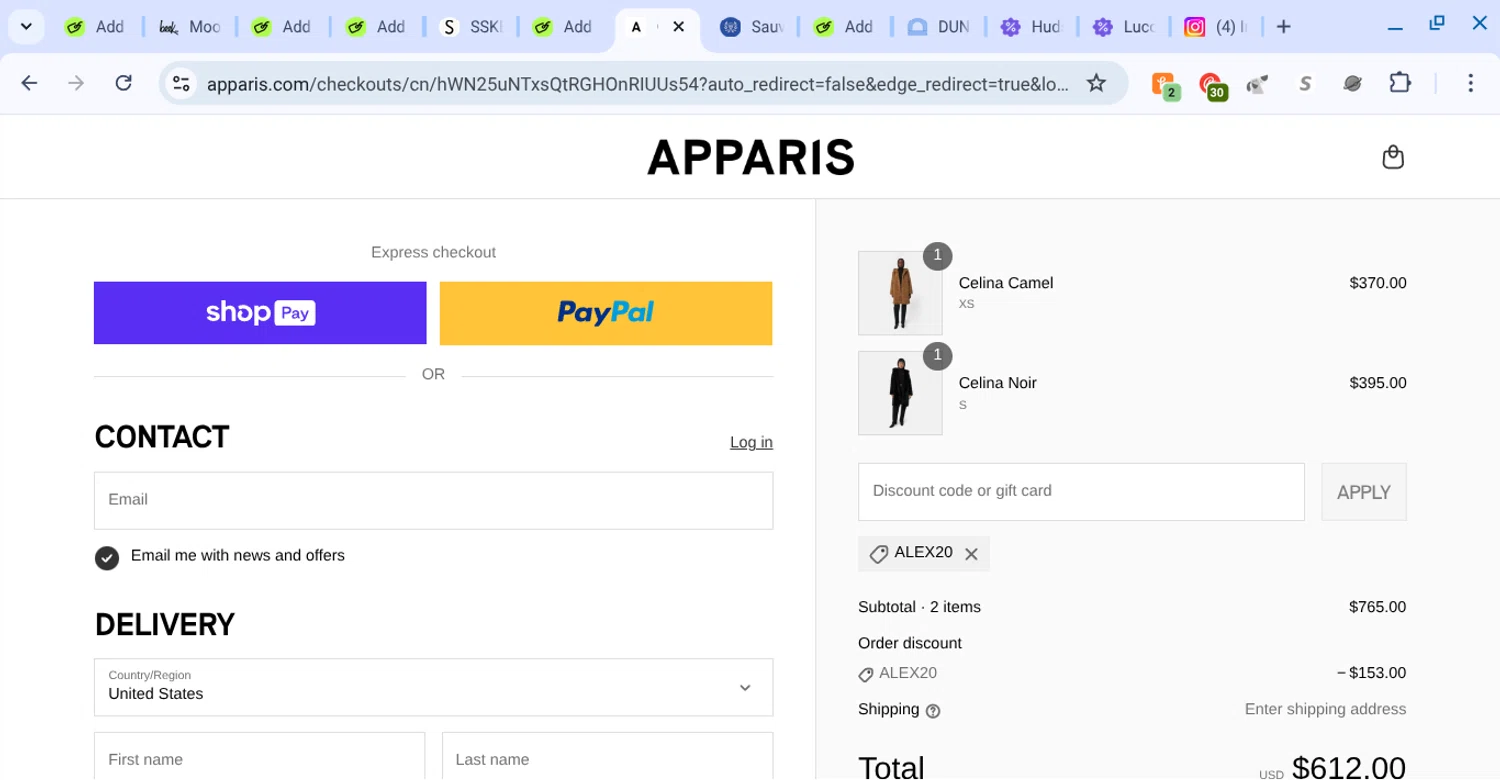The image size is (1500, 780).
Task: Open a new browser tab
Action: click(x=1284, y=27)
